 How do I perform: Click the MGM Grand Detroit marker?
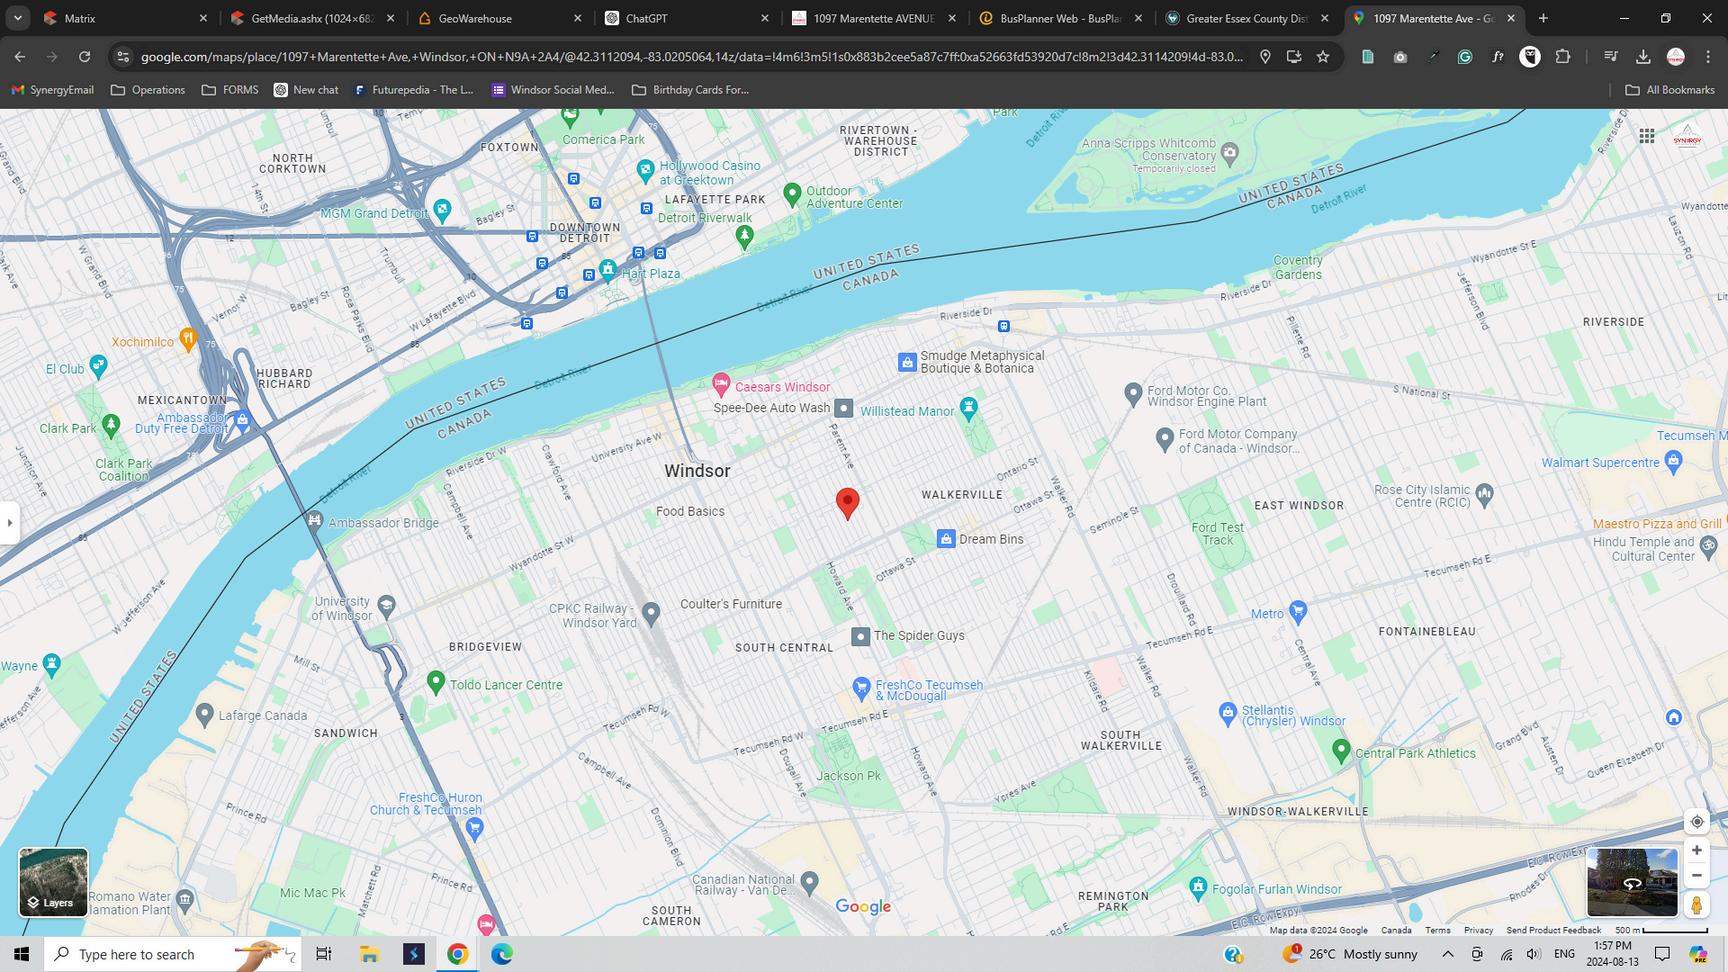(x=442, y=210)
